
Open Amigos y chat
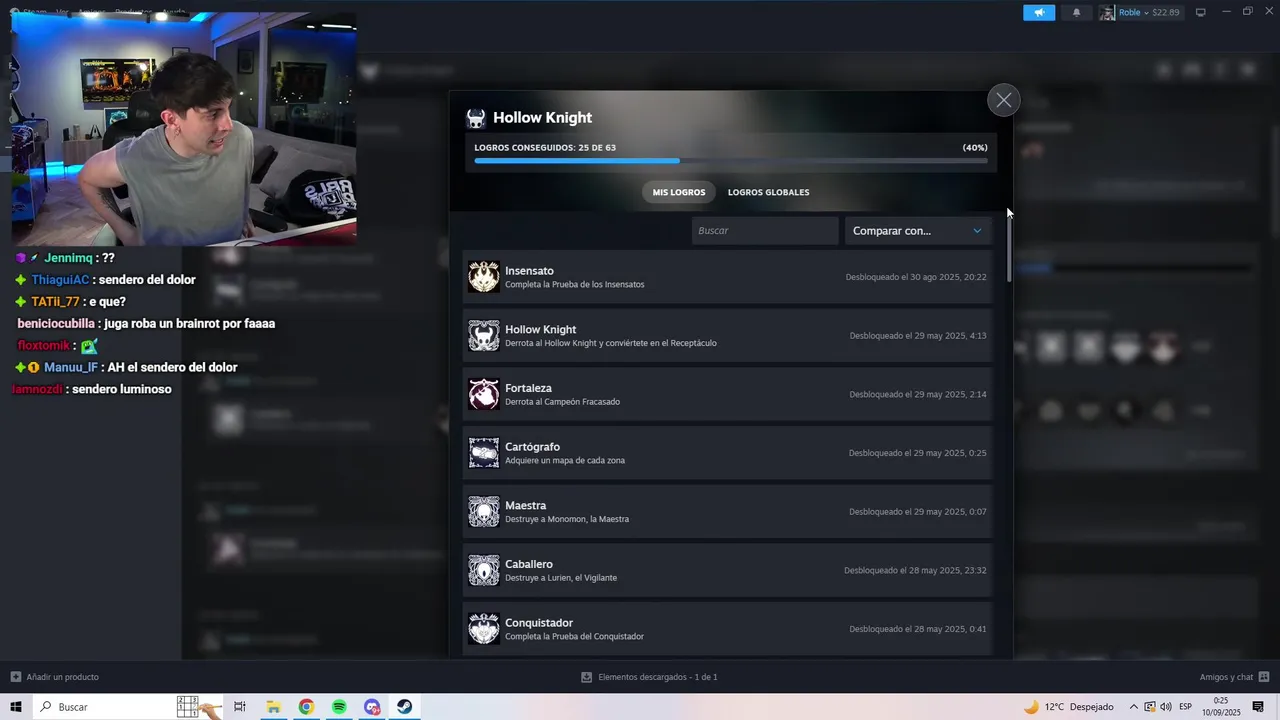point(1235,677)
